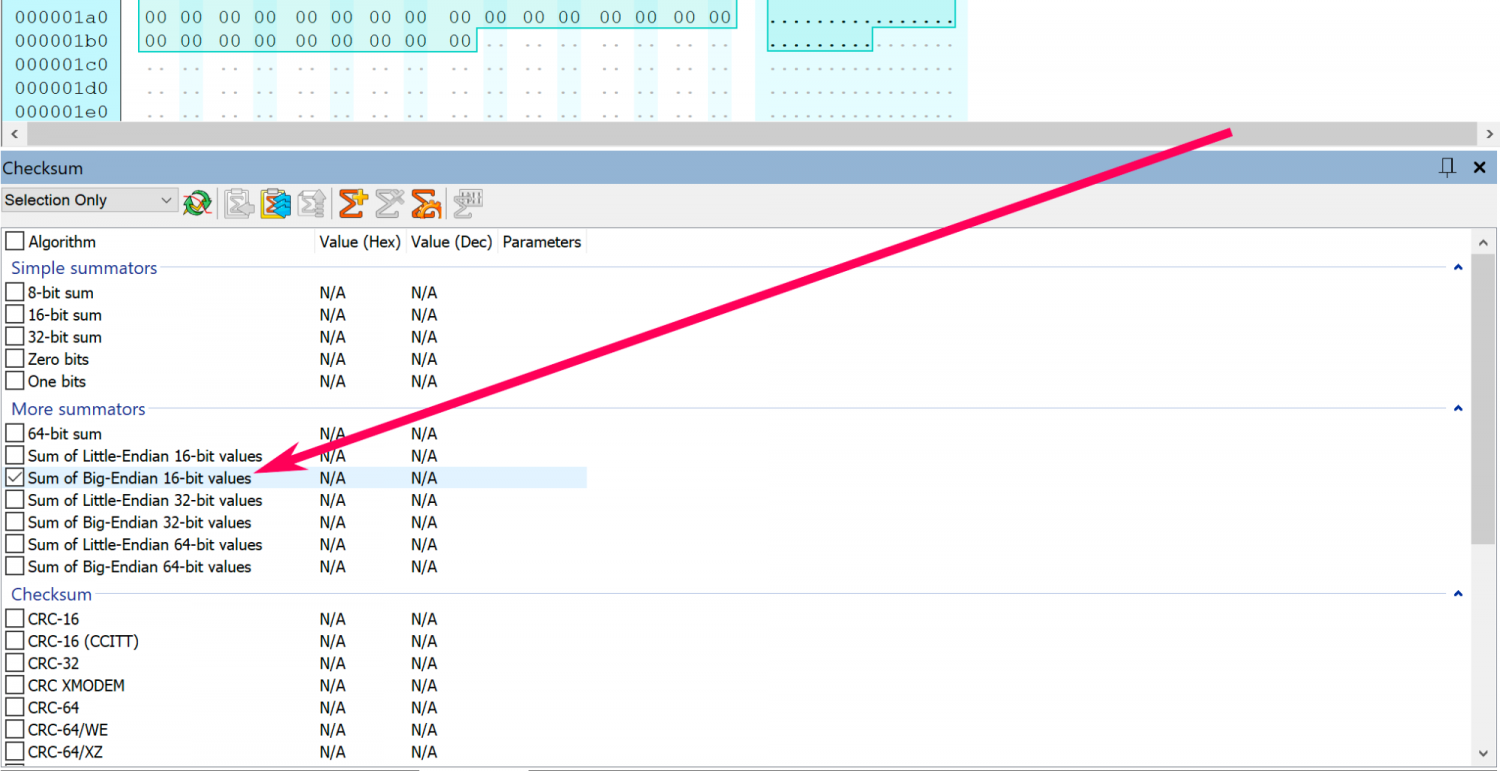This screenshot has height=771, width=1500.
Task: Click the checksum list vertical scrollbar thumb
Action: [1484, 400]
